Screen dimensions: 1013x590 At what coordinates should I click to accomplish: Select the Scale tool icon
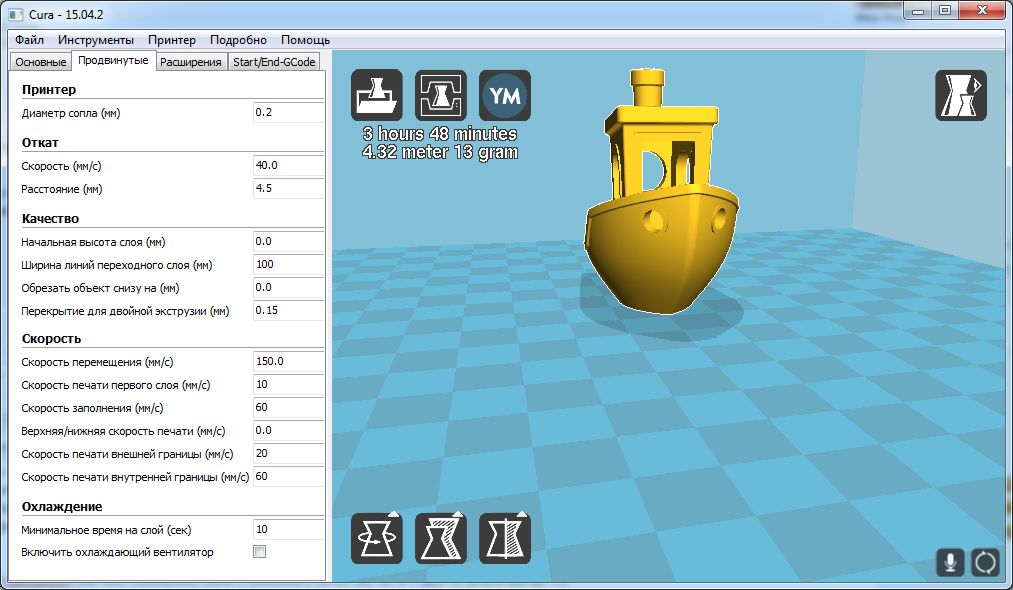click(441, 538)
